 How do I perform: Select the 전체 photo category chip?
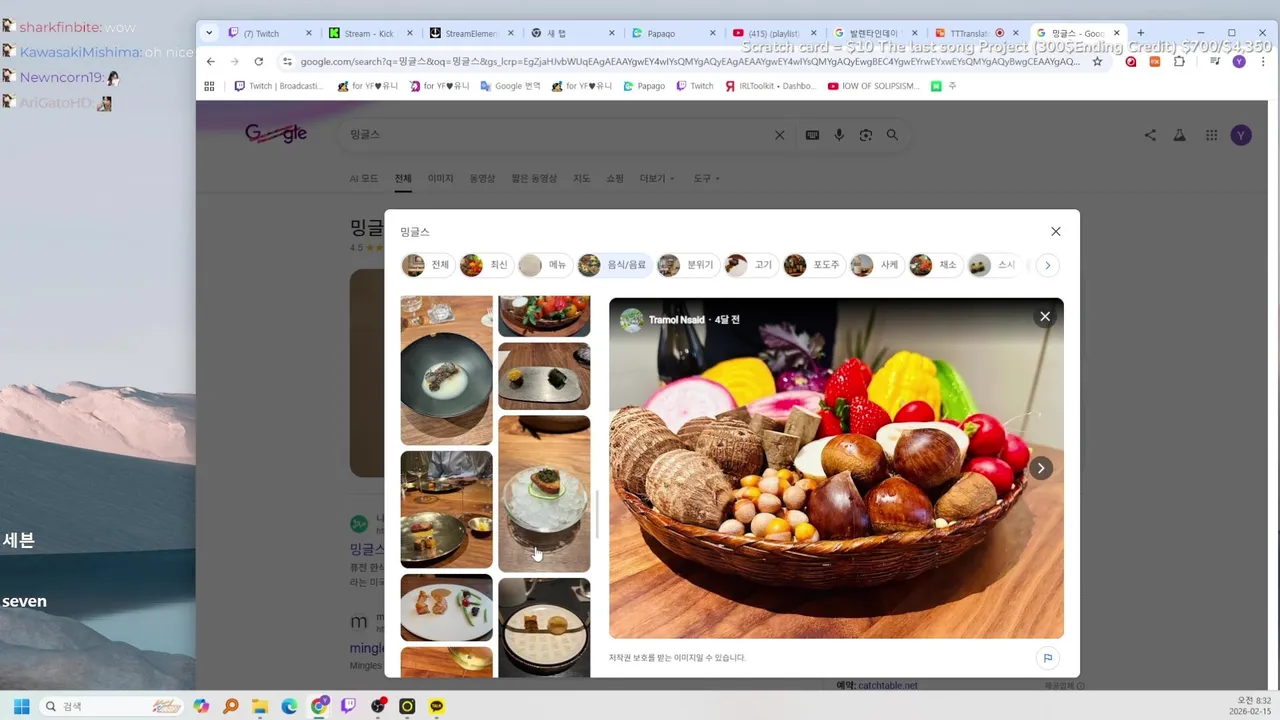pos(427,265)
